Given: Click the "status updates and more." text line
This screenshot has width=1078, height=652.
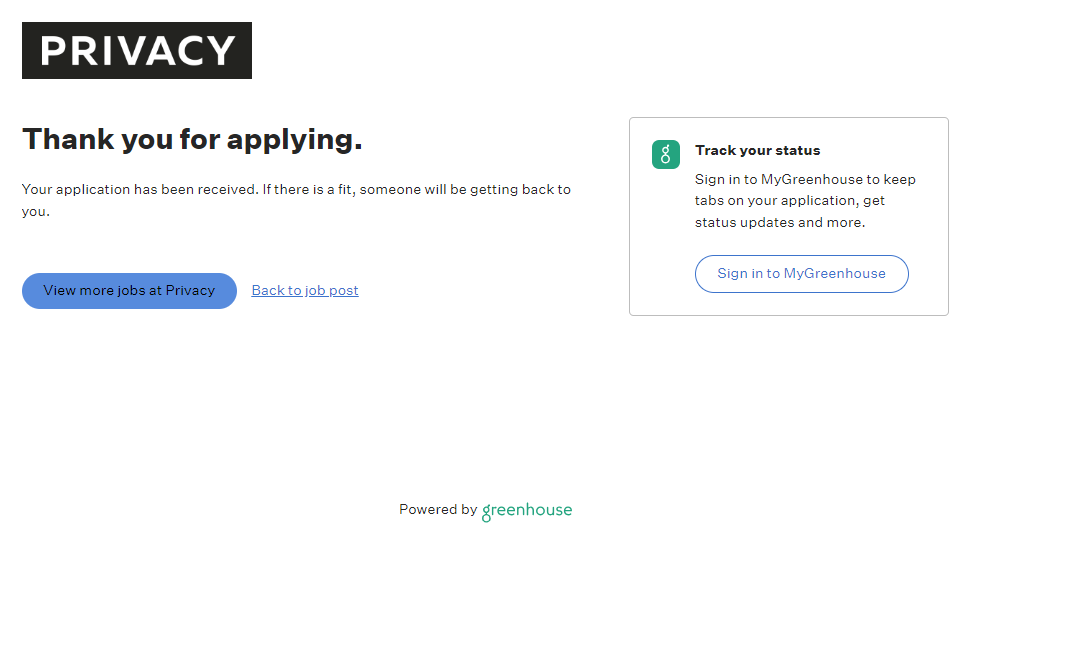Looking at the screenshot, I should 779,222.
